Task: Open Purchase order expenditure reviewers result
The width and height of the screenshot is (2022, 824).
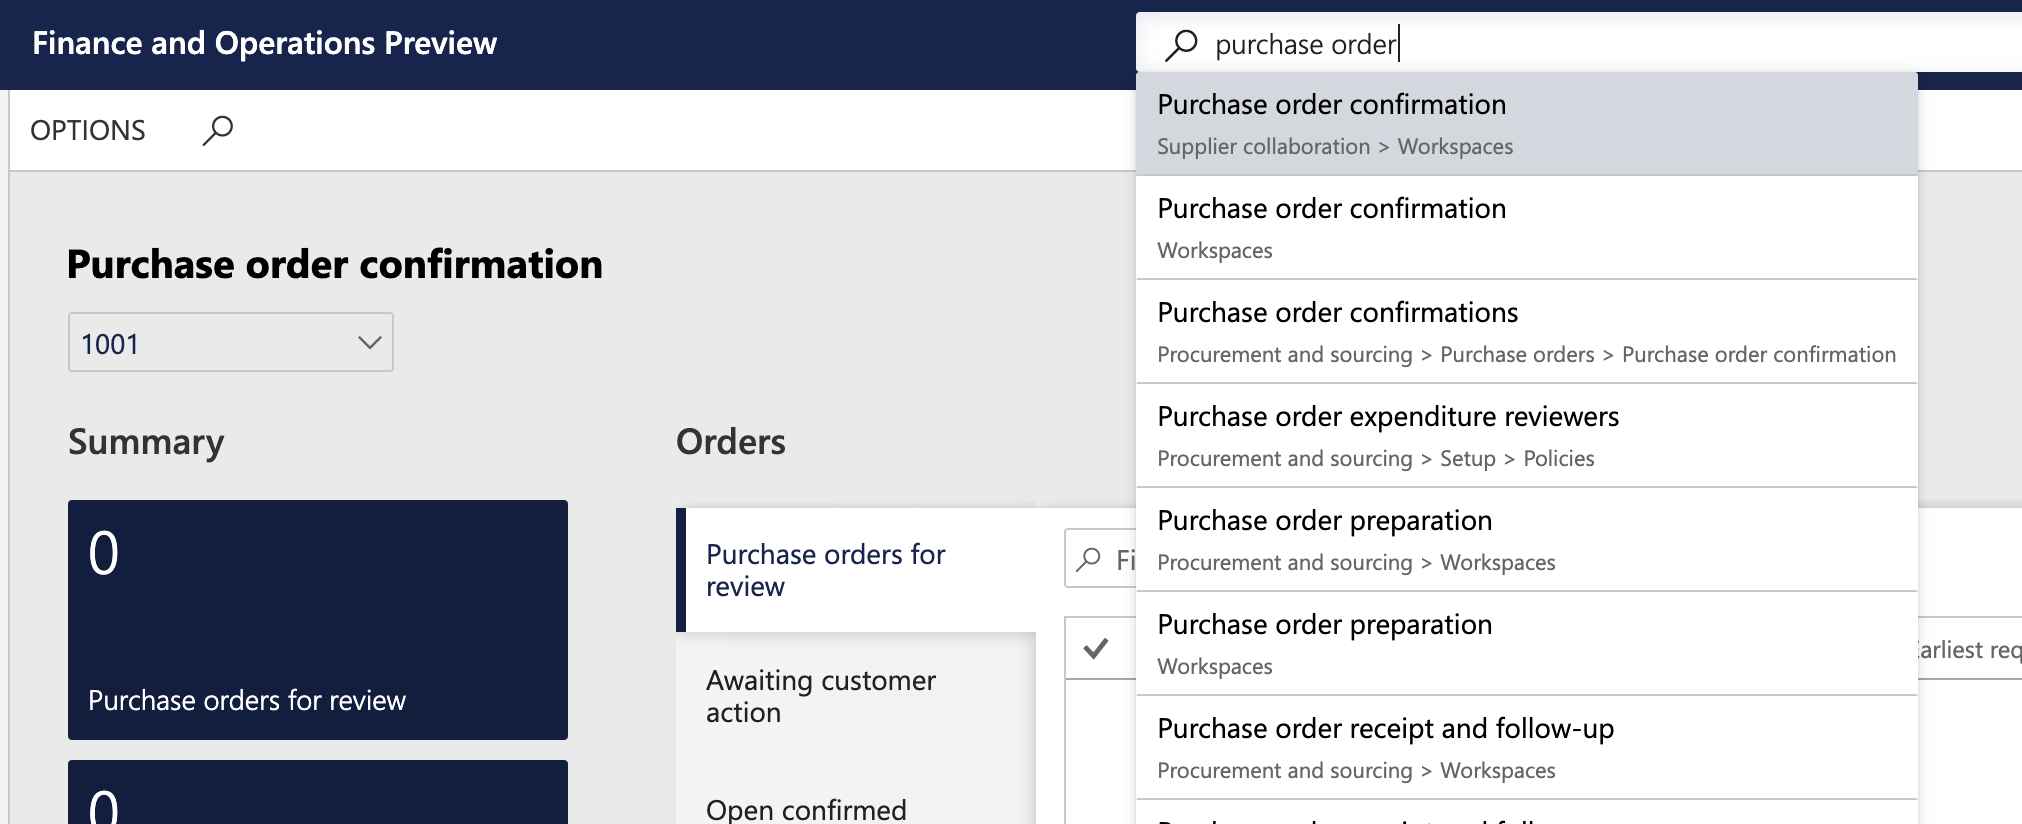Action: pos(1526,436)
